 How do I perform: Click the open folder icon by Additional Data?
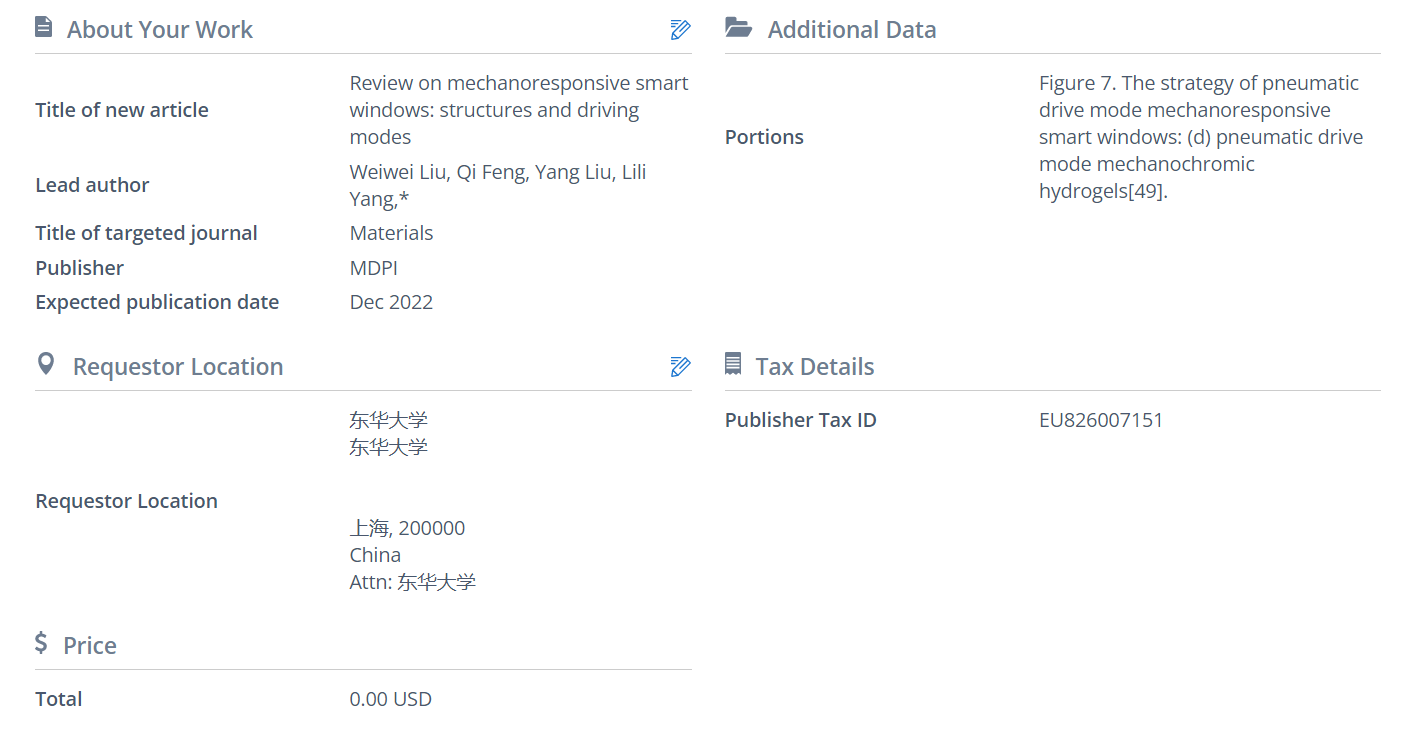[738, 28]
